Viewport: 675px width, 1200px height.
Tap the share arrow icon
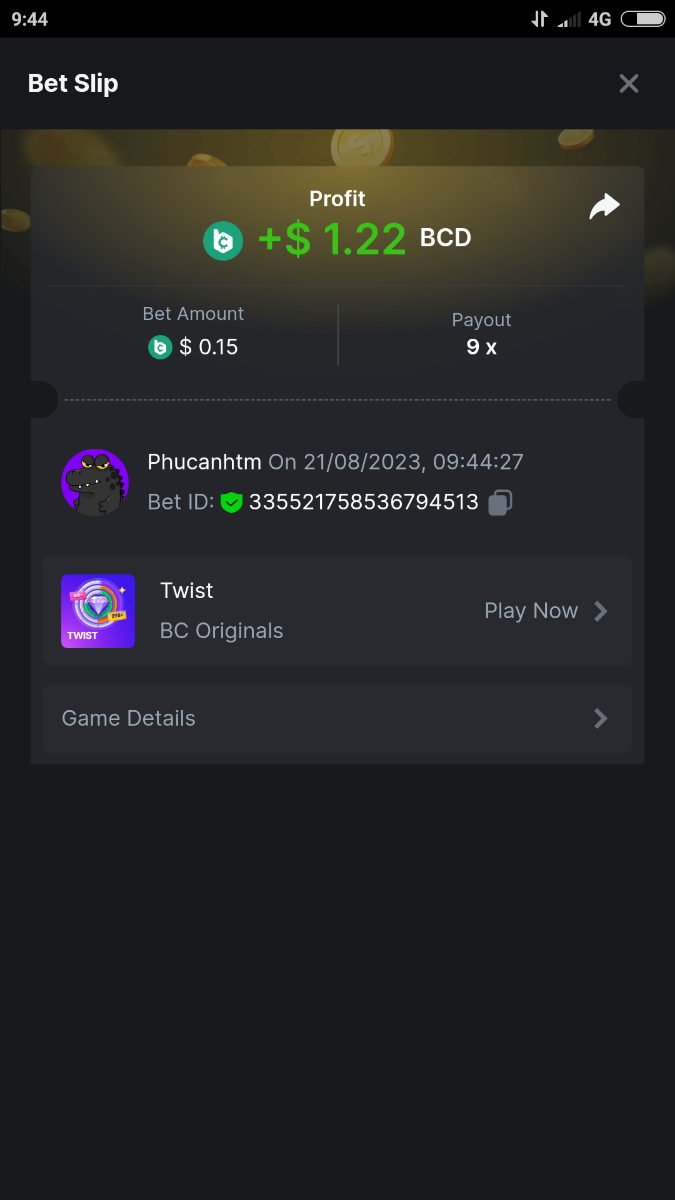(604, 207)
